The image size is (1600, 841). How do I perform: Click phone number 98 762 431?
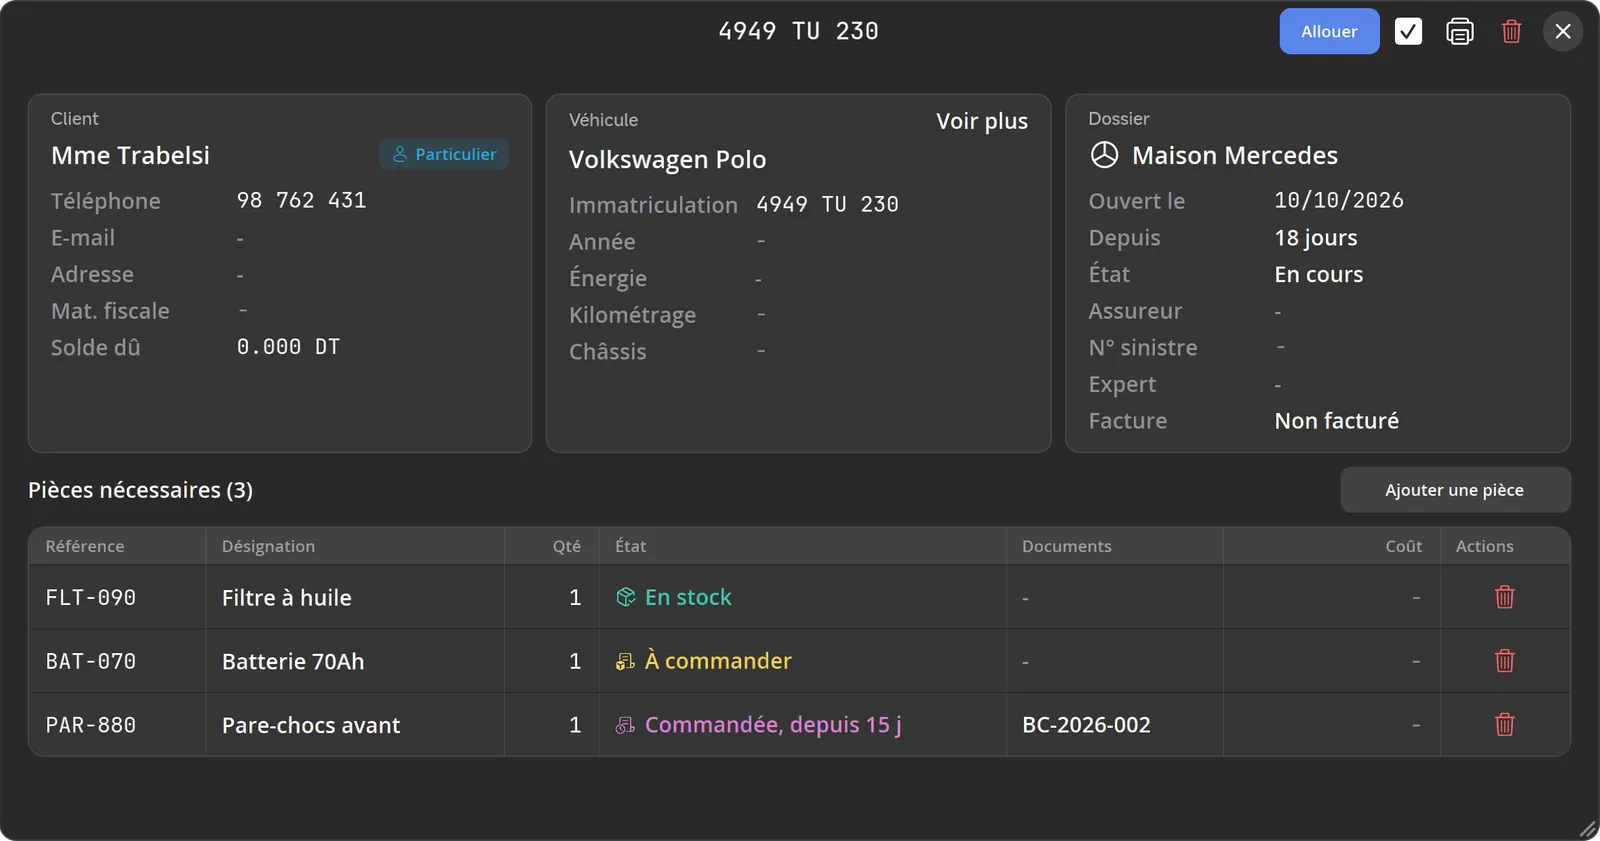click(x=302, y=200)
